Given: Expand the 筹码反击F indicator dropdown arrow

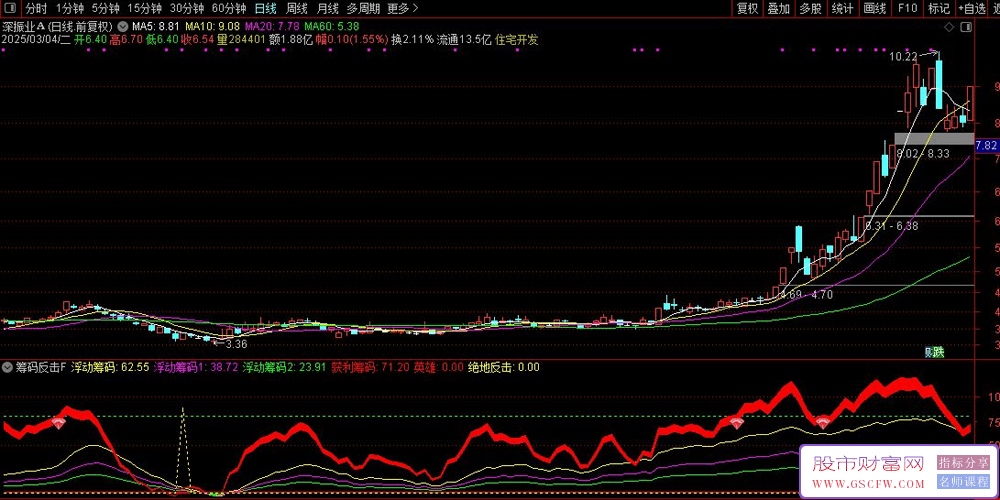Looking at the screenshot, I should click(8, 367).
